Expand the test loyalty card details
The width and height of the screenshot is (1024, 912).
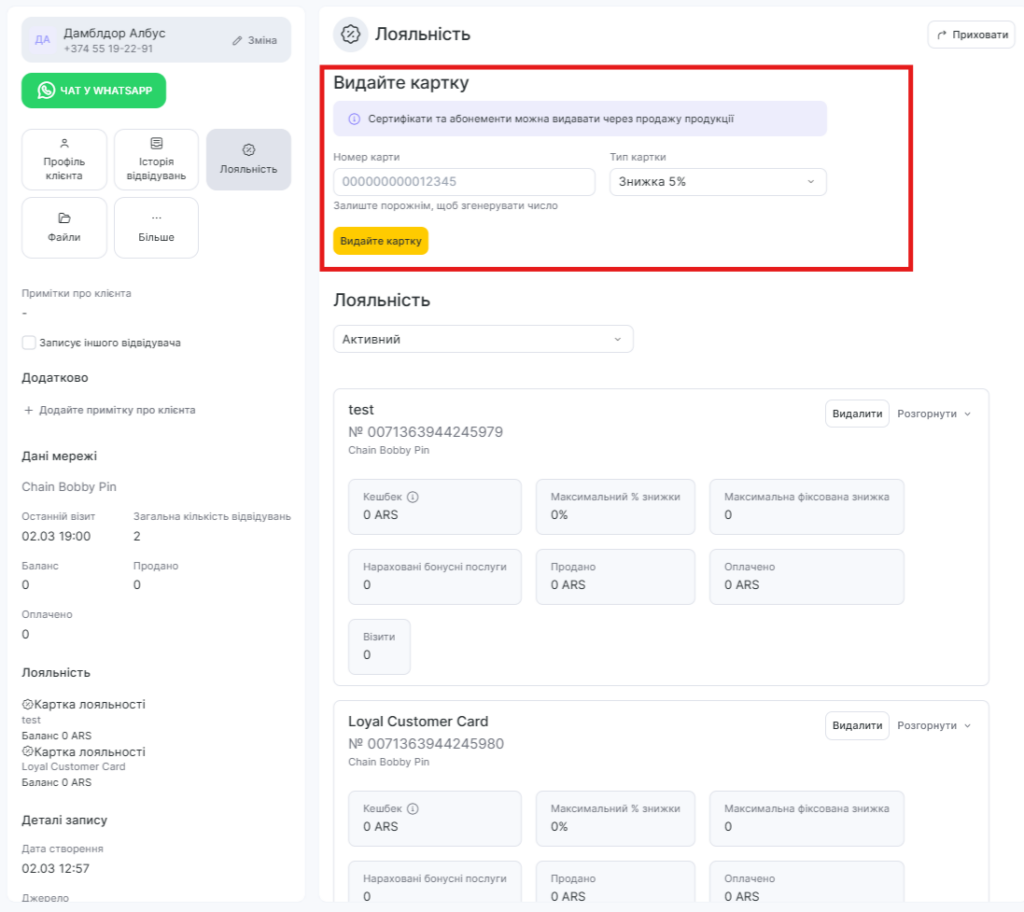(934, 414)
